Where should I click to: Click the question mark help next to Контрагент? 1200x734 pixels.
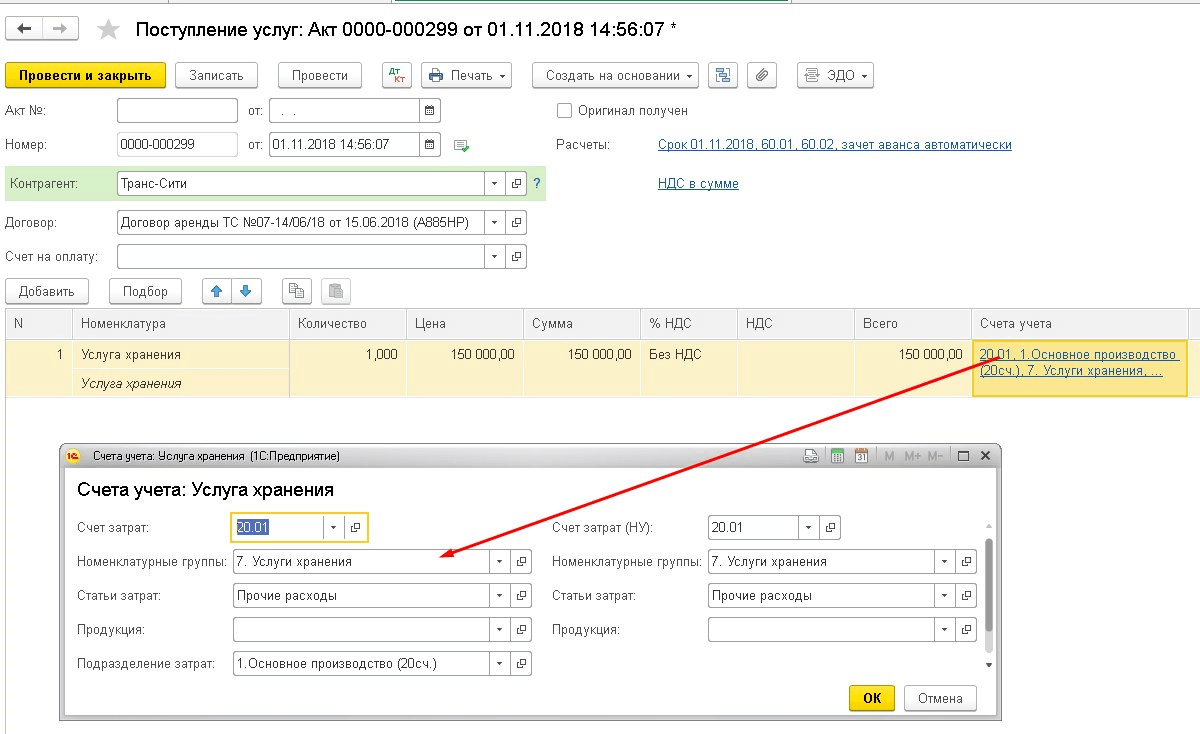pos(537,184)
